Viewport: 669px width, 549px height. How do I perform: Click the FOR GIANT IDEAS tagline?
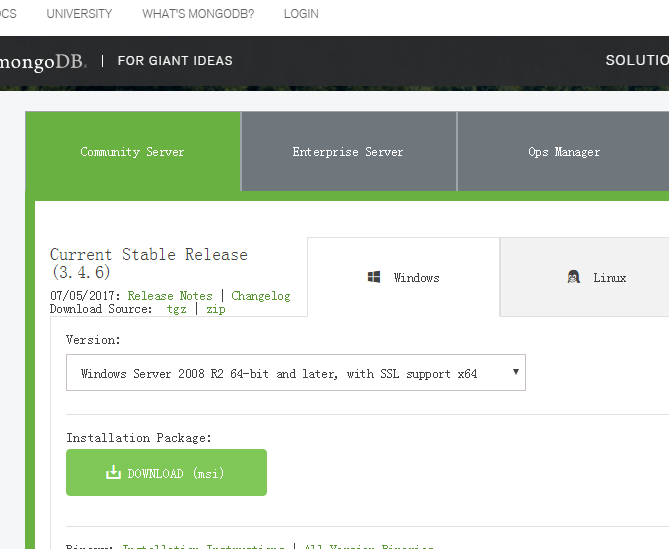coord(175,61)
